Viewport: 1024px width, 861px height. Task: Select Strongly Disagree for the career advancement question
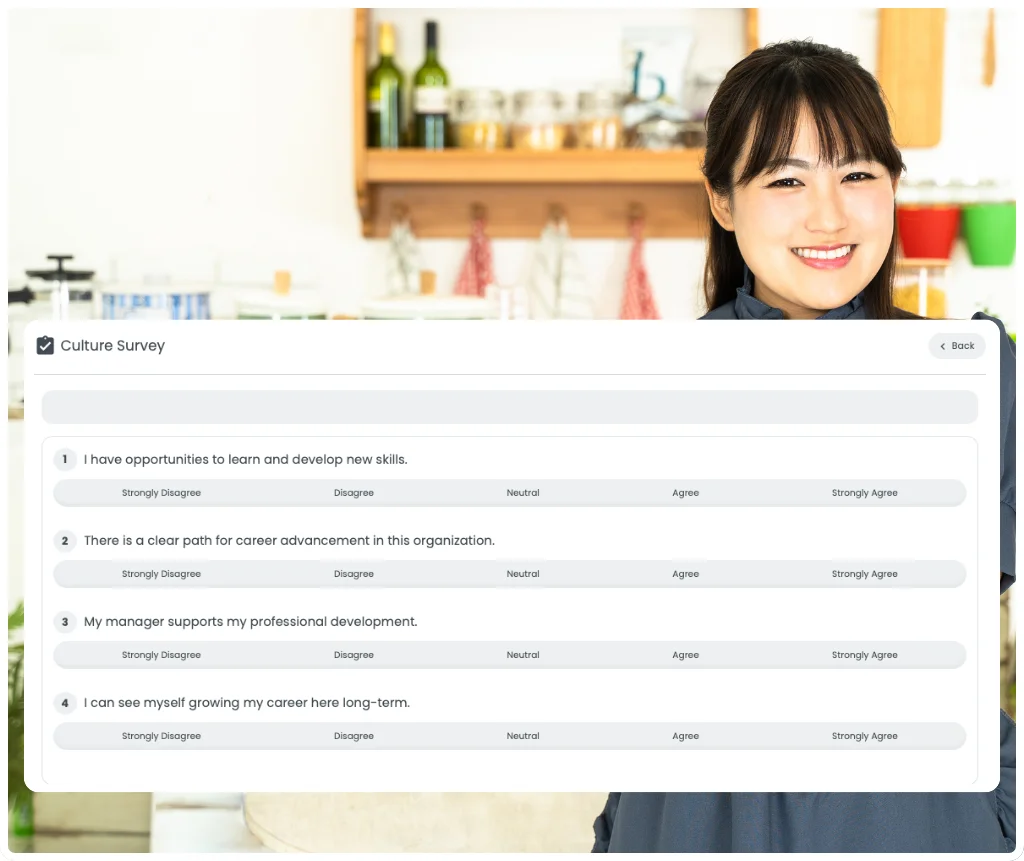tap(161, 573)
